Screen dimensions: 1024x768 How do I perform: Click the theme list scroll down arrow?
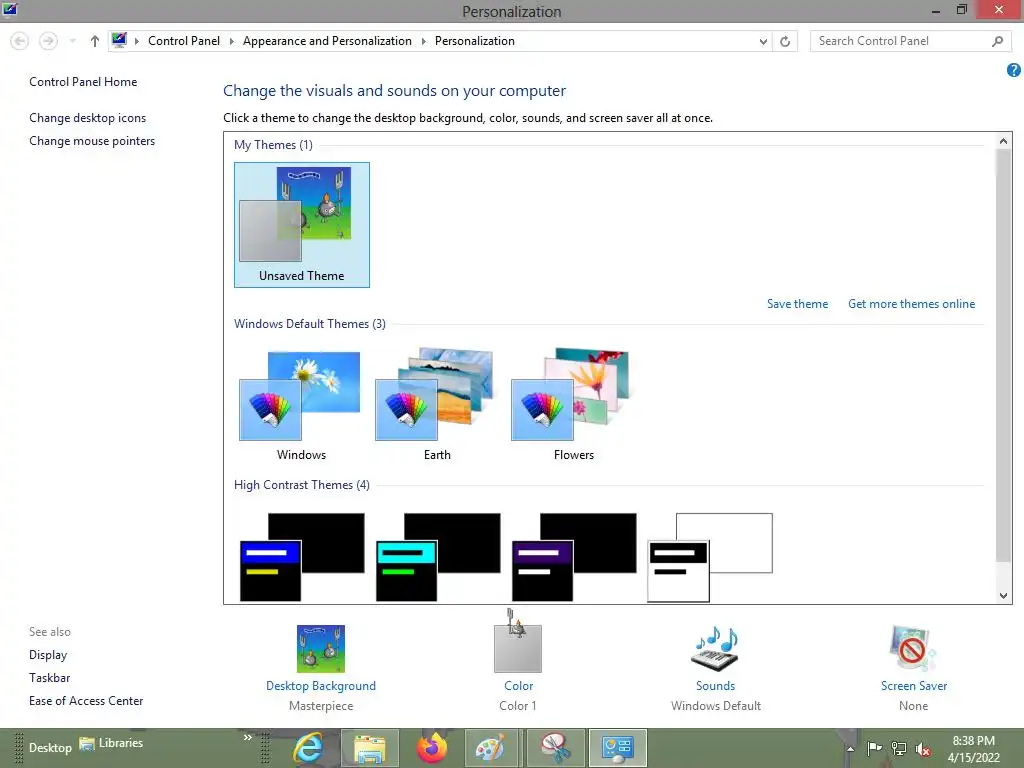[x=1003, y=595]
